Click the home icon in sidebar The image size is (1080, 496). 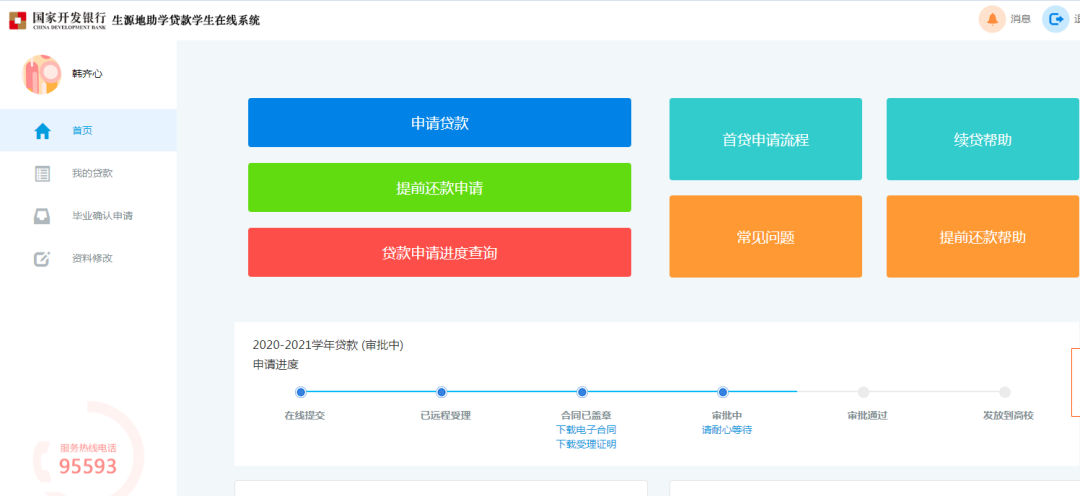point(42,131)
